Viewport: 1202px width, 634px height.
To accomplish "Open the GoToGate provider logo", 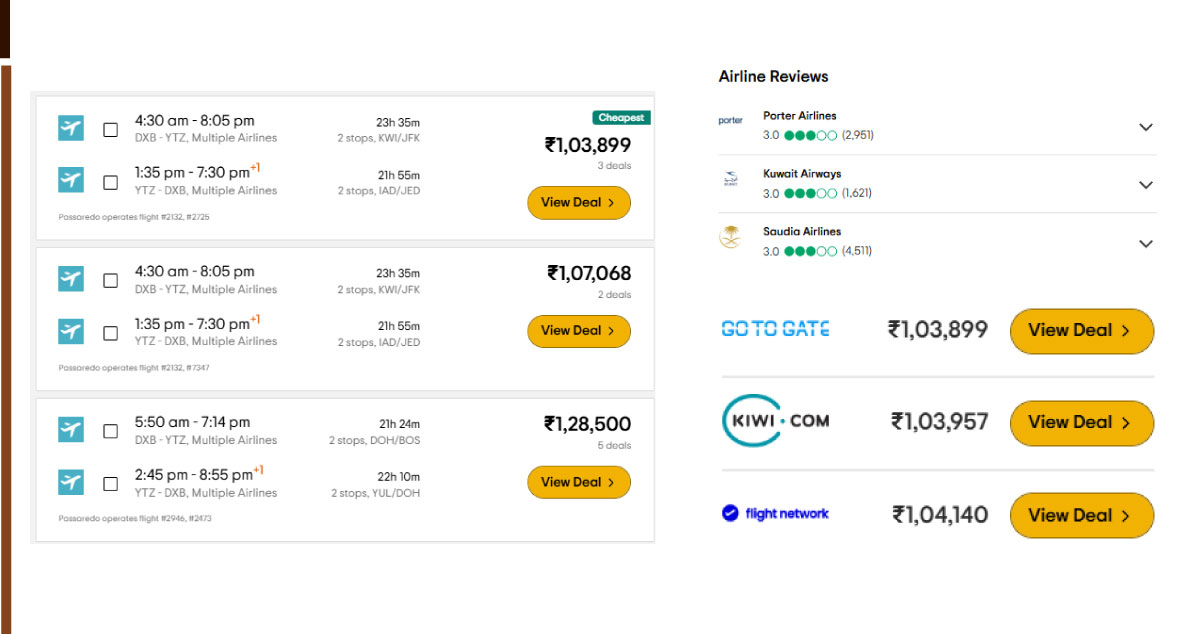I will [775, 327].
